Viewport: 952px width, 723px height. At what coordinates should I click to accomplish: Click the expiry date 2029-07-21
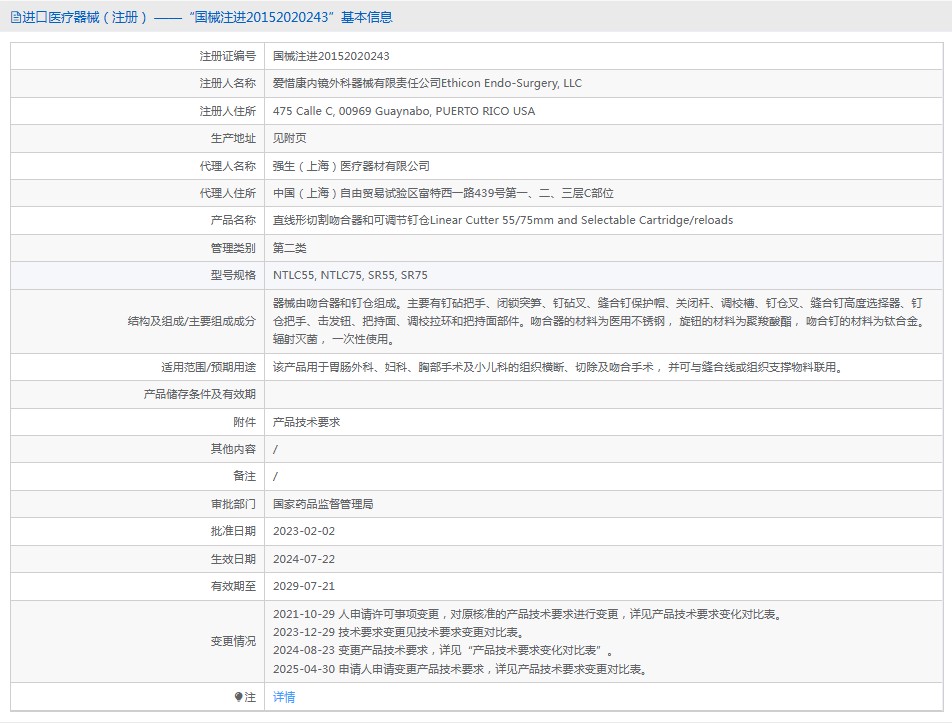304,586
